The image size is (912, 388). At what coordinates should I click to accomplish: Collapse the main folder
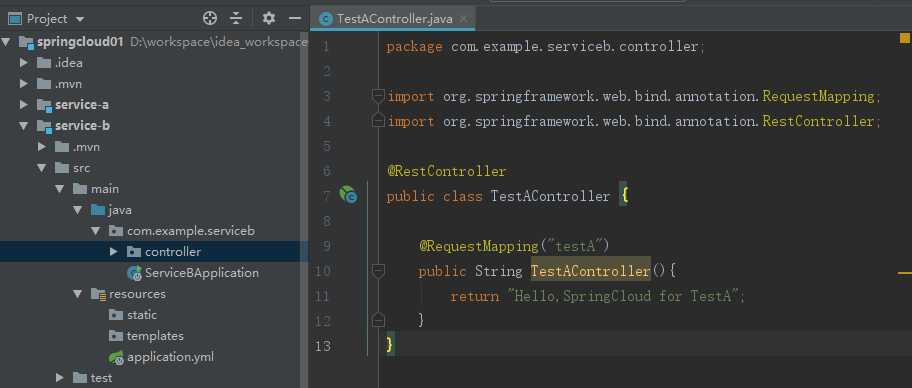(60, 188)
